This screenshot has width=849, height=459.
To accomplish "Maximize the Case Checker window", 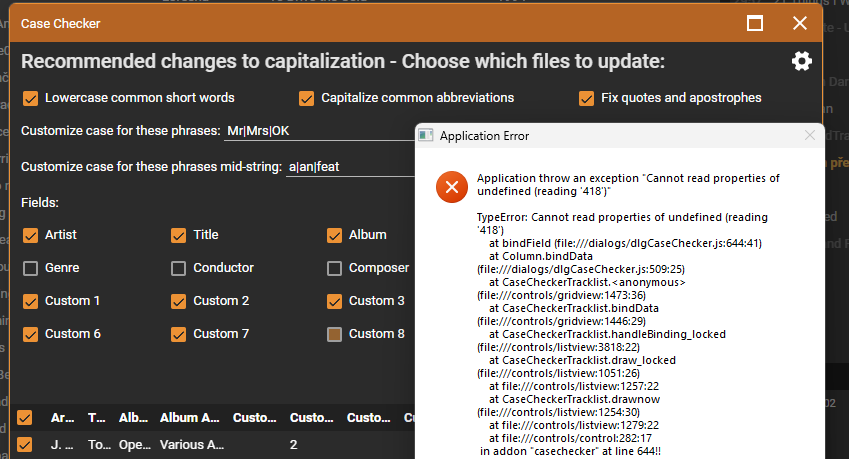I will click(x=755, y=23).
